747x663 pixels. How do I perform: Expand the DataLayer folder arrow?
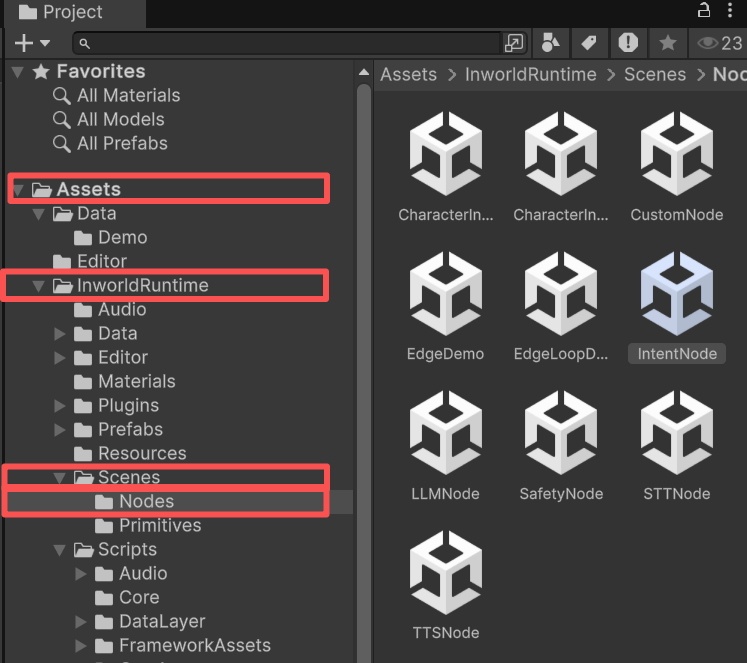point(81,622)
